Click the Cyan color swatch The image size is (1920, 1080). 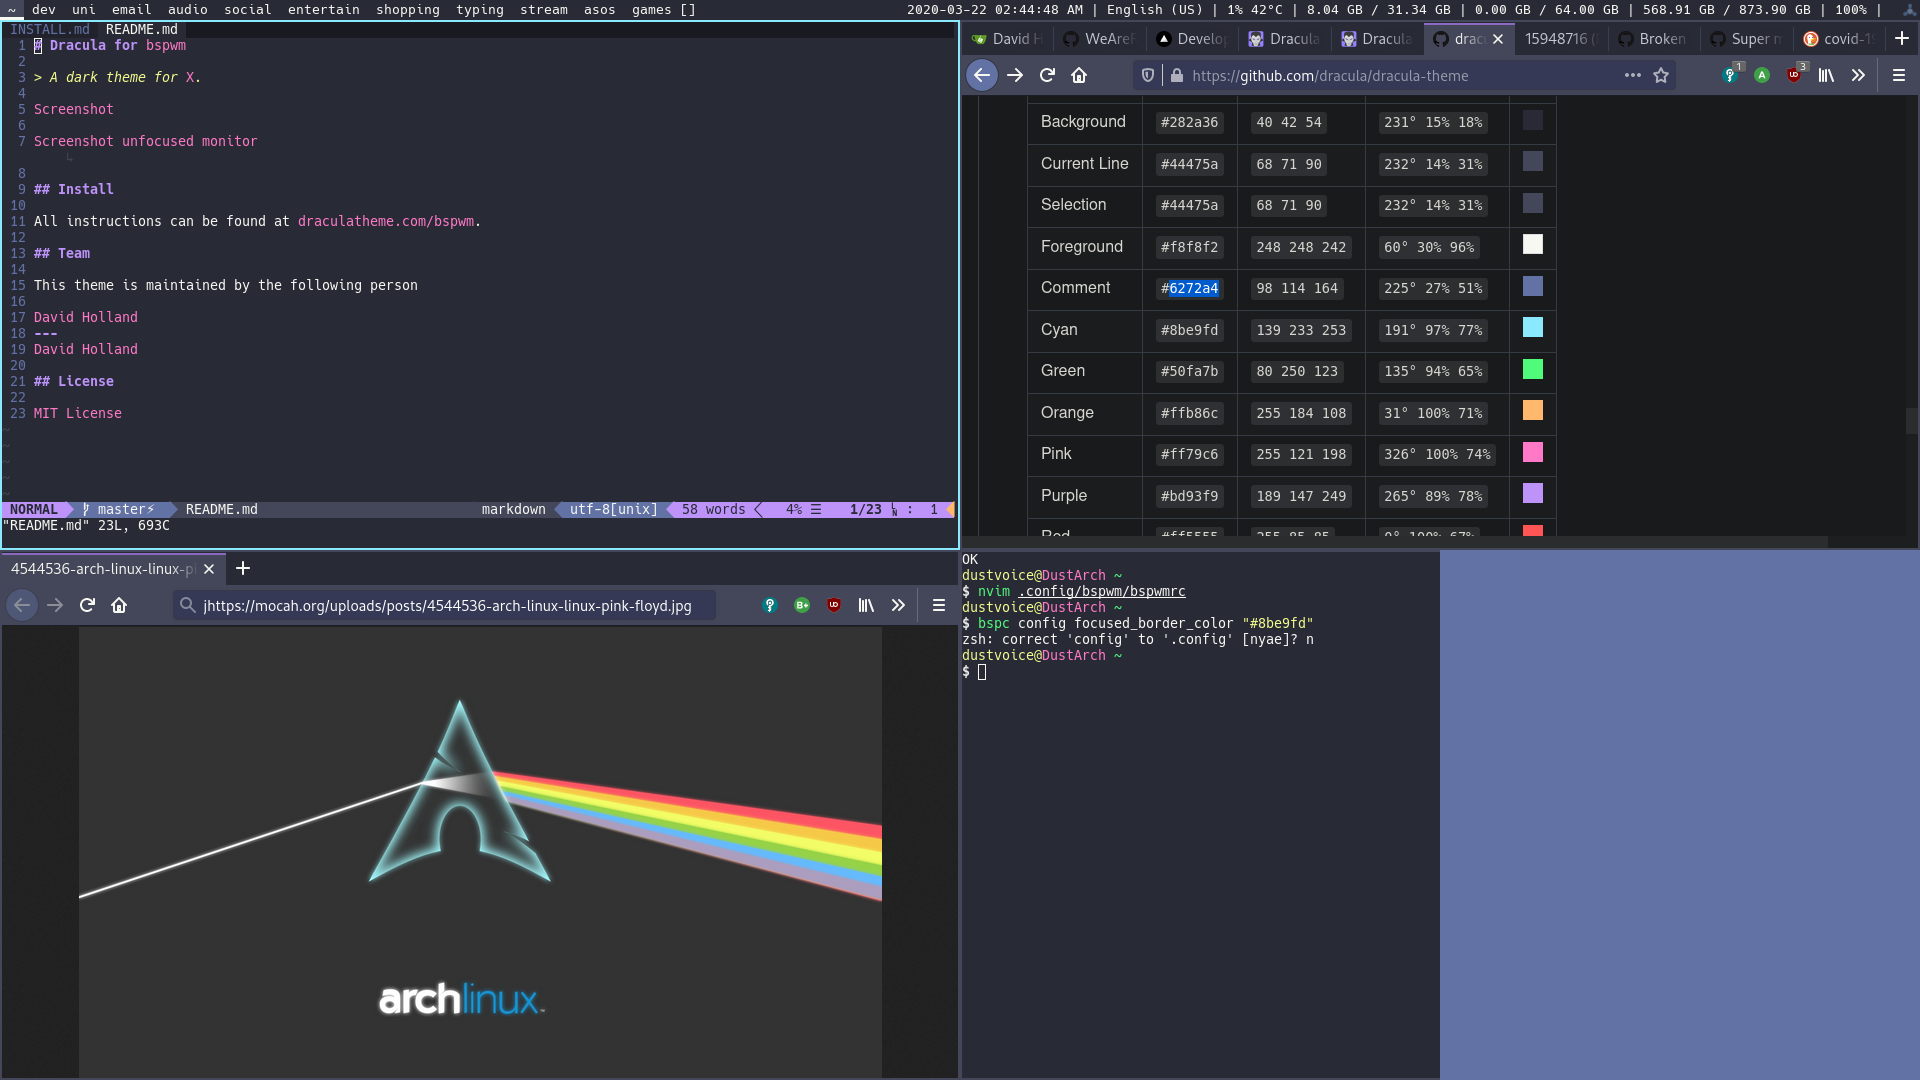click(1532, 328)
